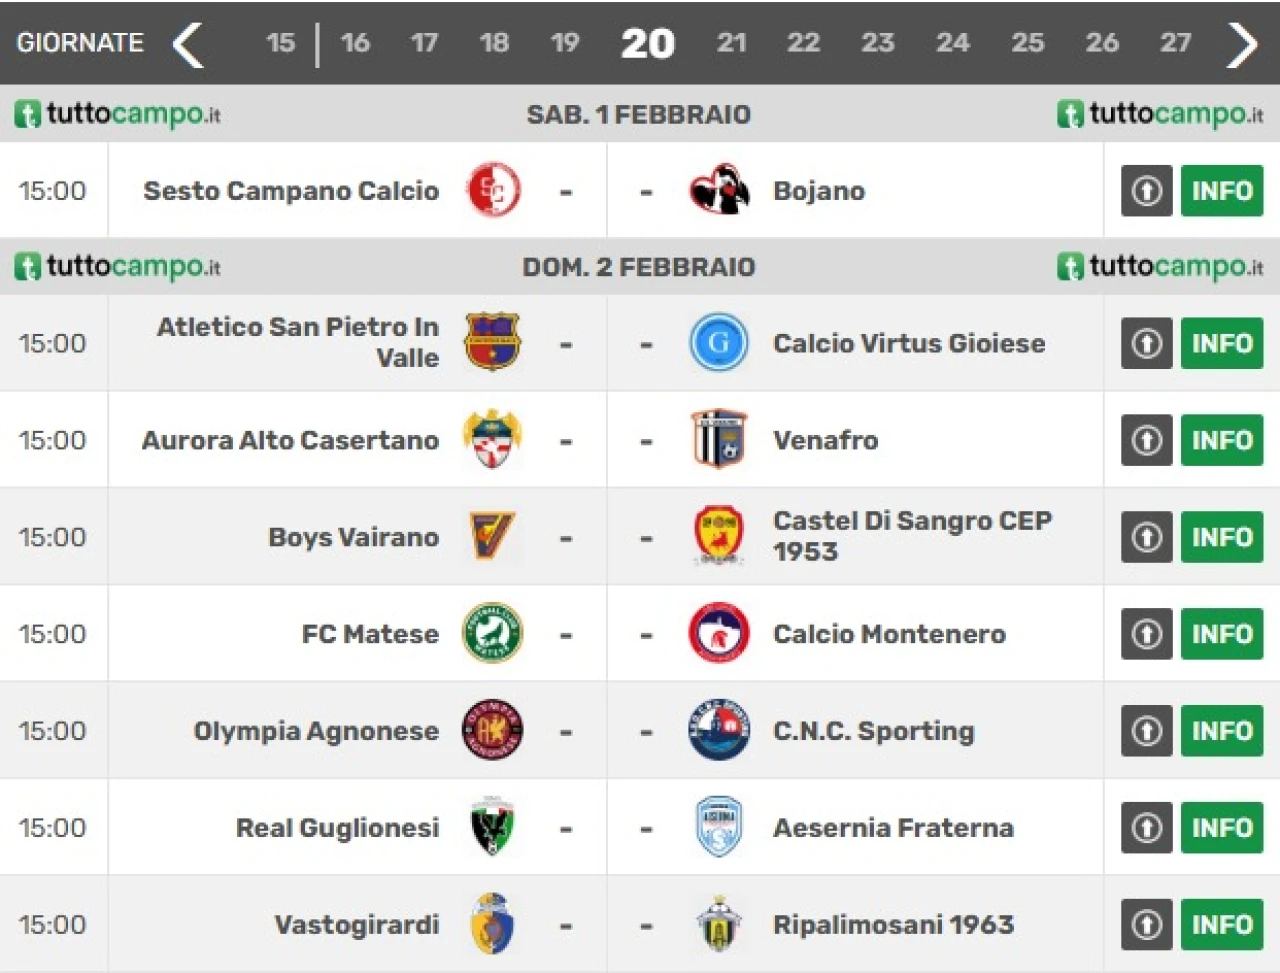This screenshot has height=973, width=1280.
Task: Click the upload arrow icon in the Real Guglionesi row
Action: (x=1146, y=828)
